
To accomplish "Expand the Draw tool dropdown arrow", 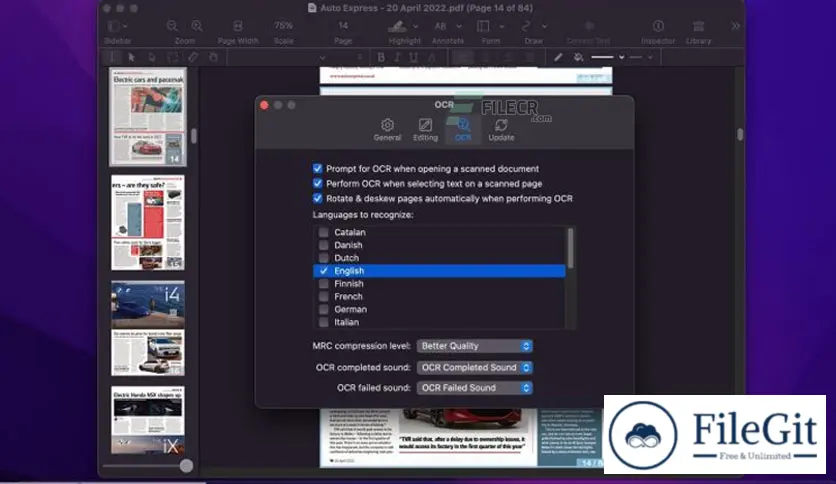I will (544, 26).
